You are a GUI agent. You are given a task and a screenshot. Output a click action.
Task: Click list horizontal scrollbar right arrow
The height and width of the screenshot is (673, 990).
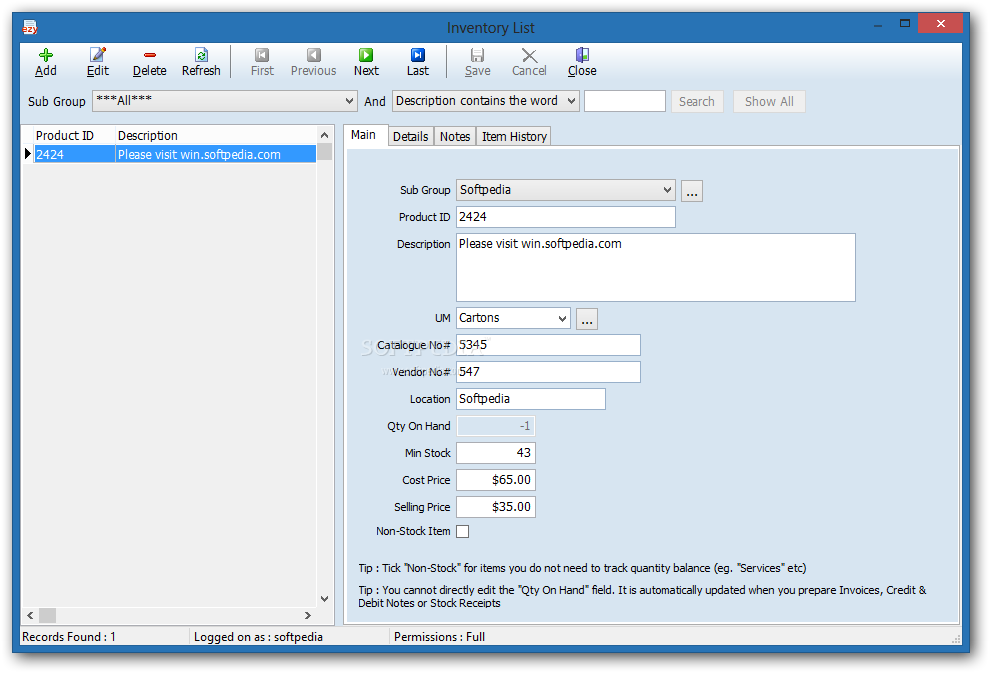pyautogui.click(x=308, y=615)
